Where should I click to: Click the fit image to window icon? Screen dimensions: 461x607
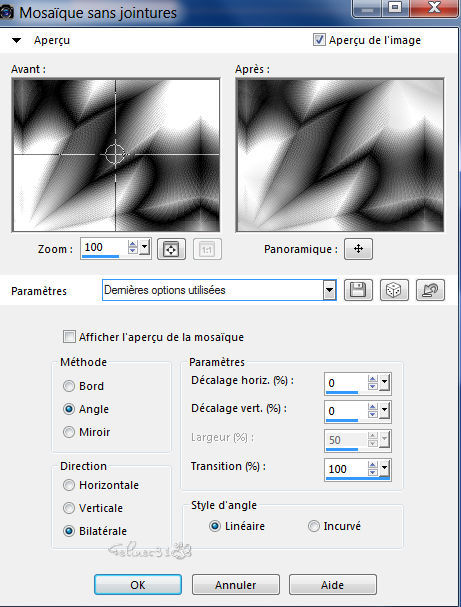(x=171, y=249)
